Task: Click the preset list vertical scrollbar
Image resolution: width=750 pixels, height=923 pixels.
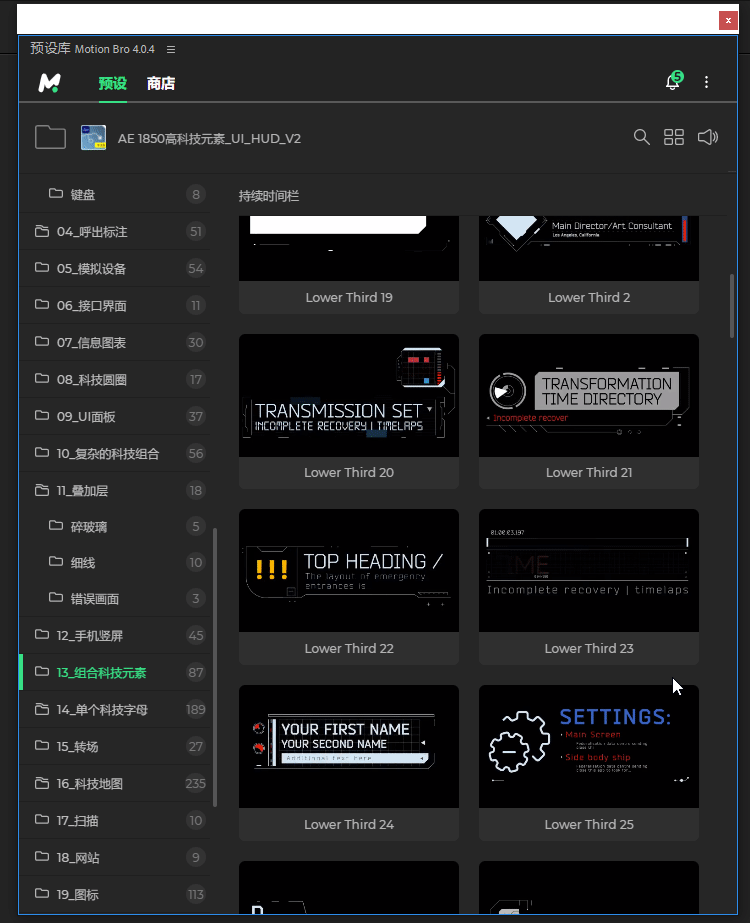Action: (732, 306)
